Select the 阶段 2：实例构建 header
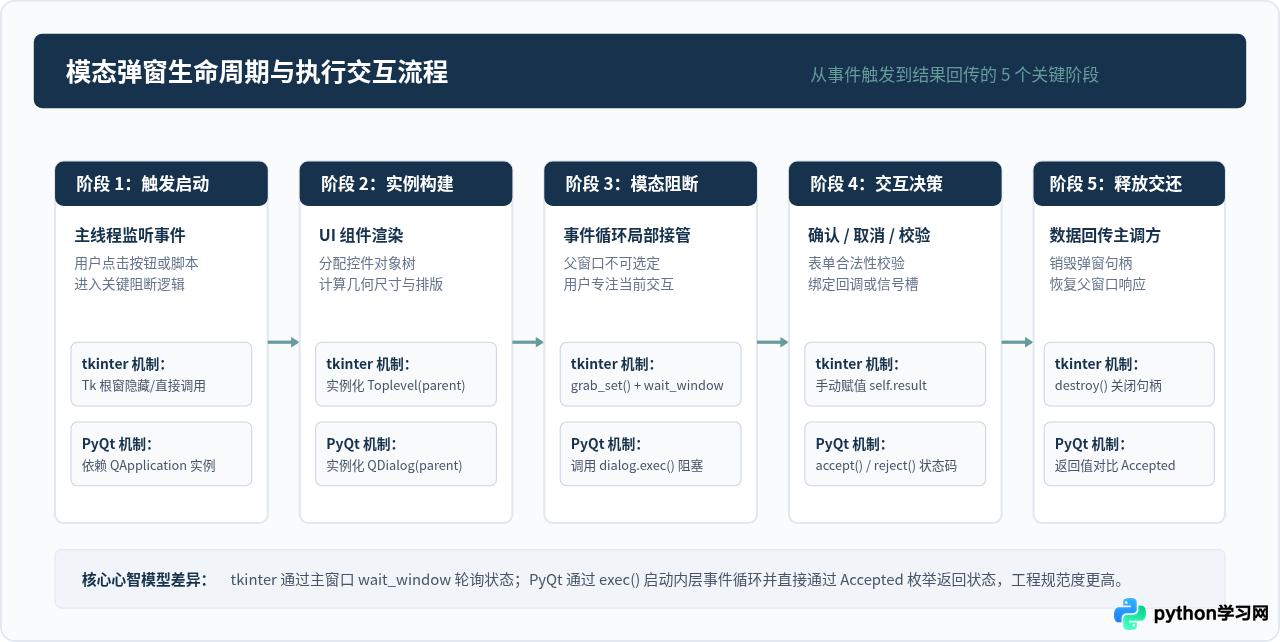The height and width of the screenshot is (642, 1280). tap(406, 184)
